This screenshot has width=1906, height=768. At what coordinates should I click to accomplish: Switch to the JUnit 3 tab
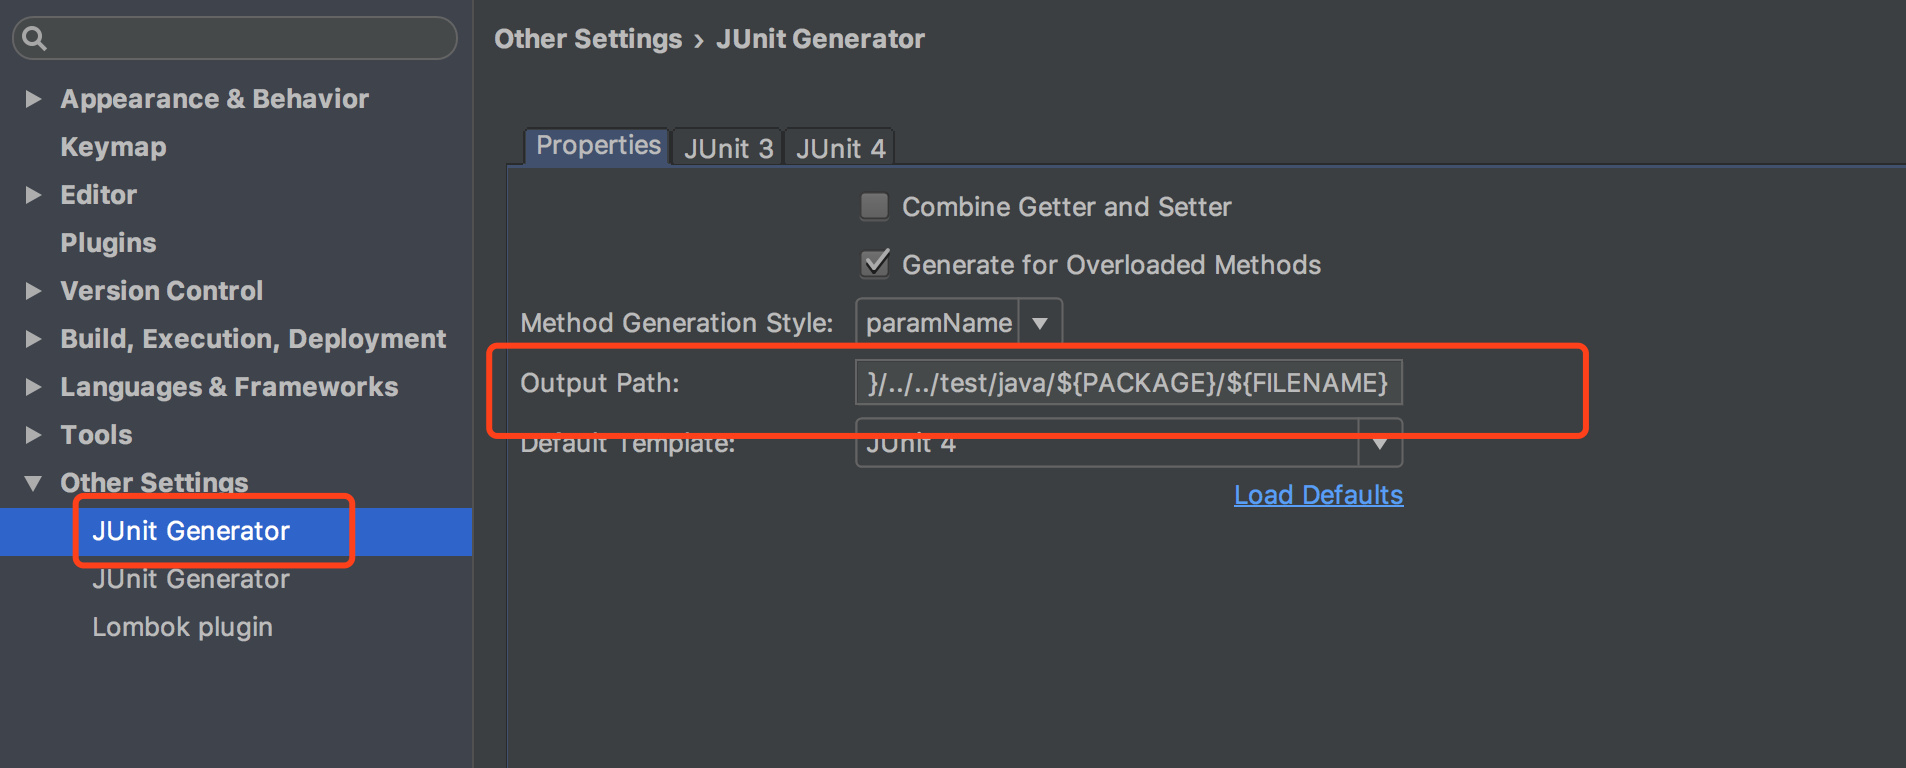[728, 148]
